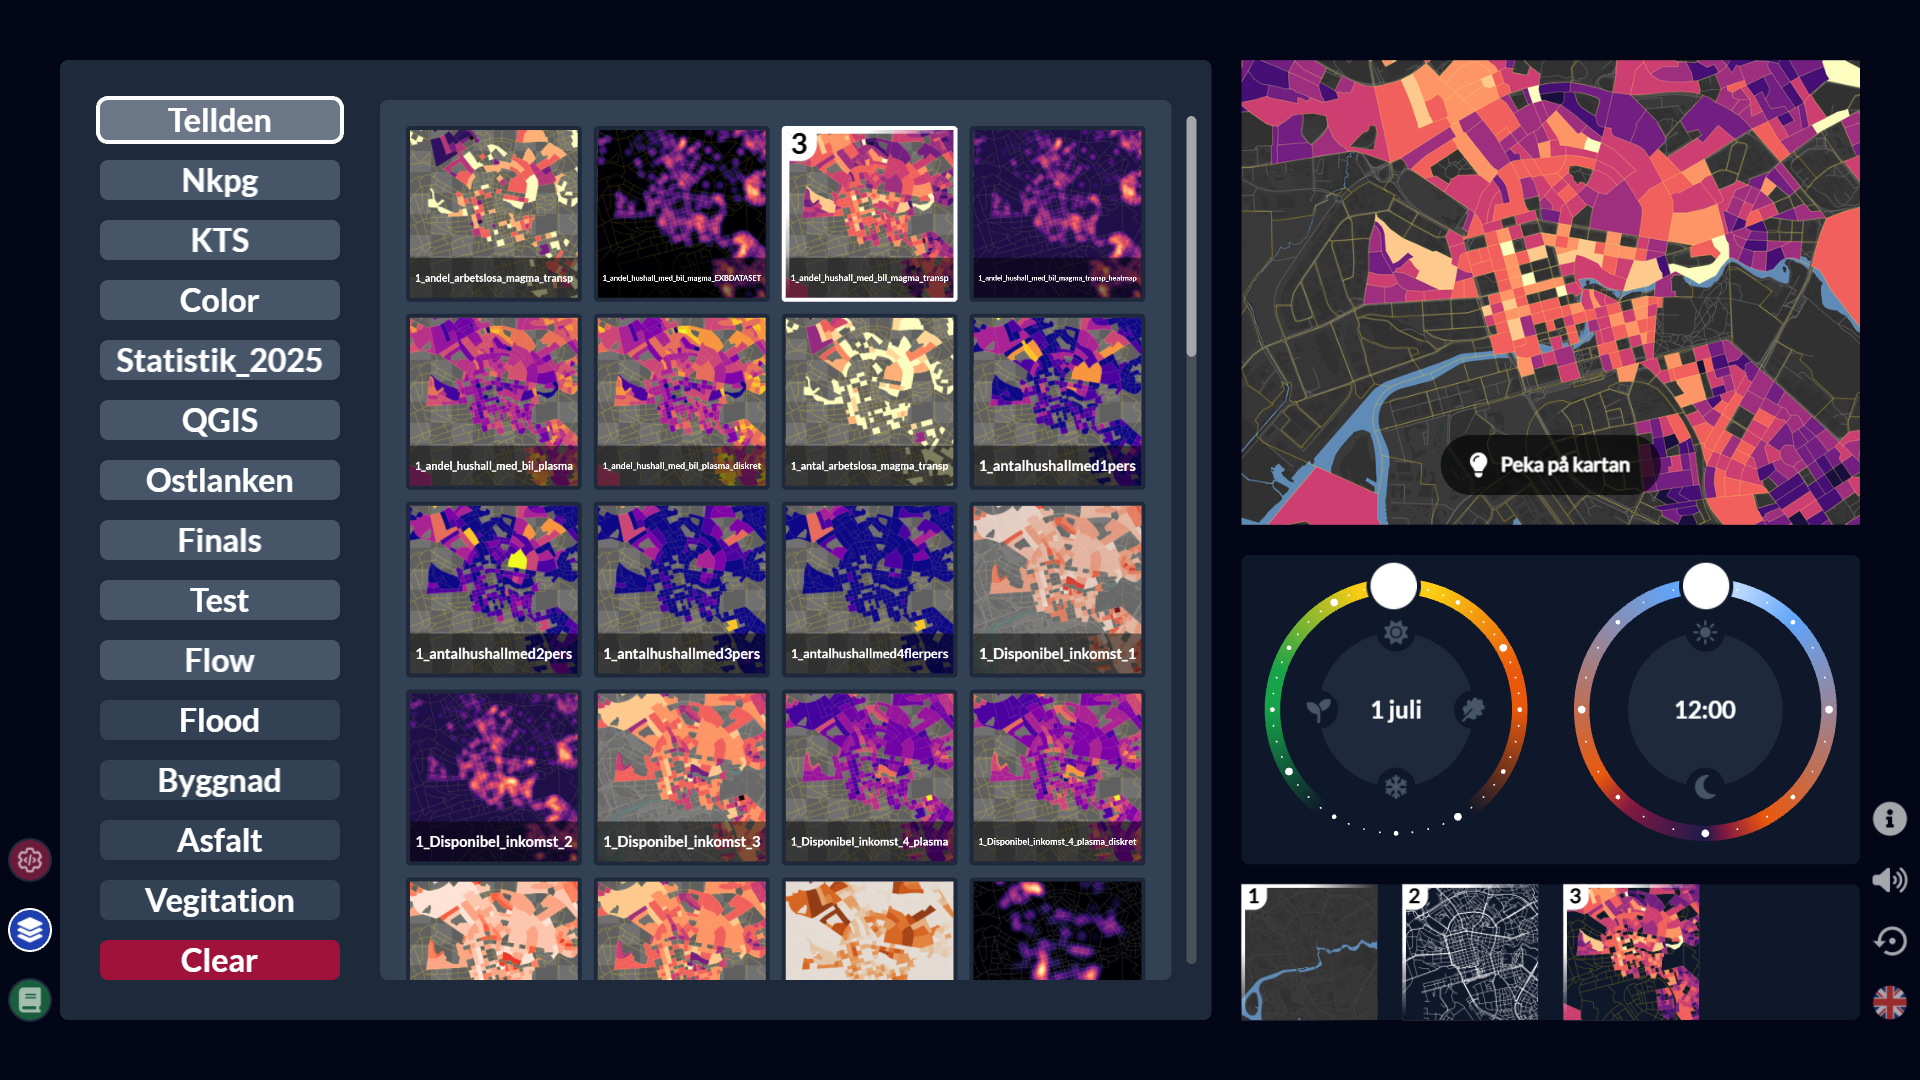Select the autumn leaf icon on date dial

click(x=1473, y=710)
